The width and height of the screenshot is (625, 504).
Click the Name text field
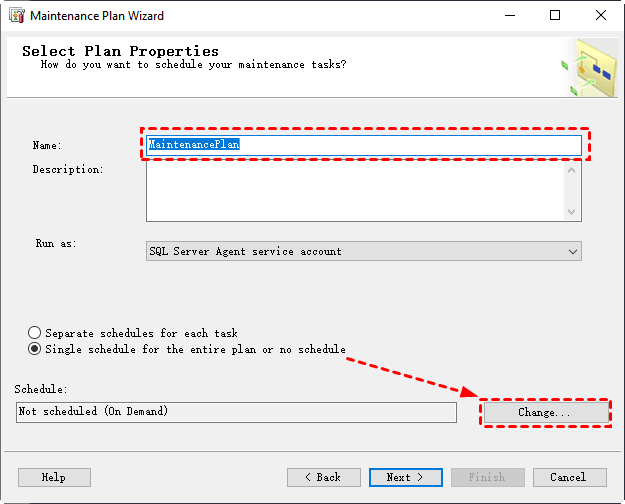pyautogui.click(x=362, y=144)
